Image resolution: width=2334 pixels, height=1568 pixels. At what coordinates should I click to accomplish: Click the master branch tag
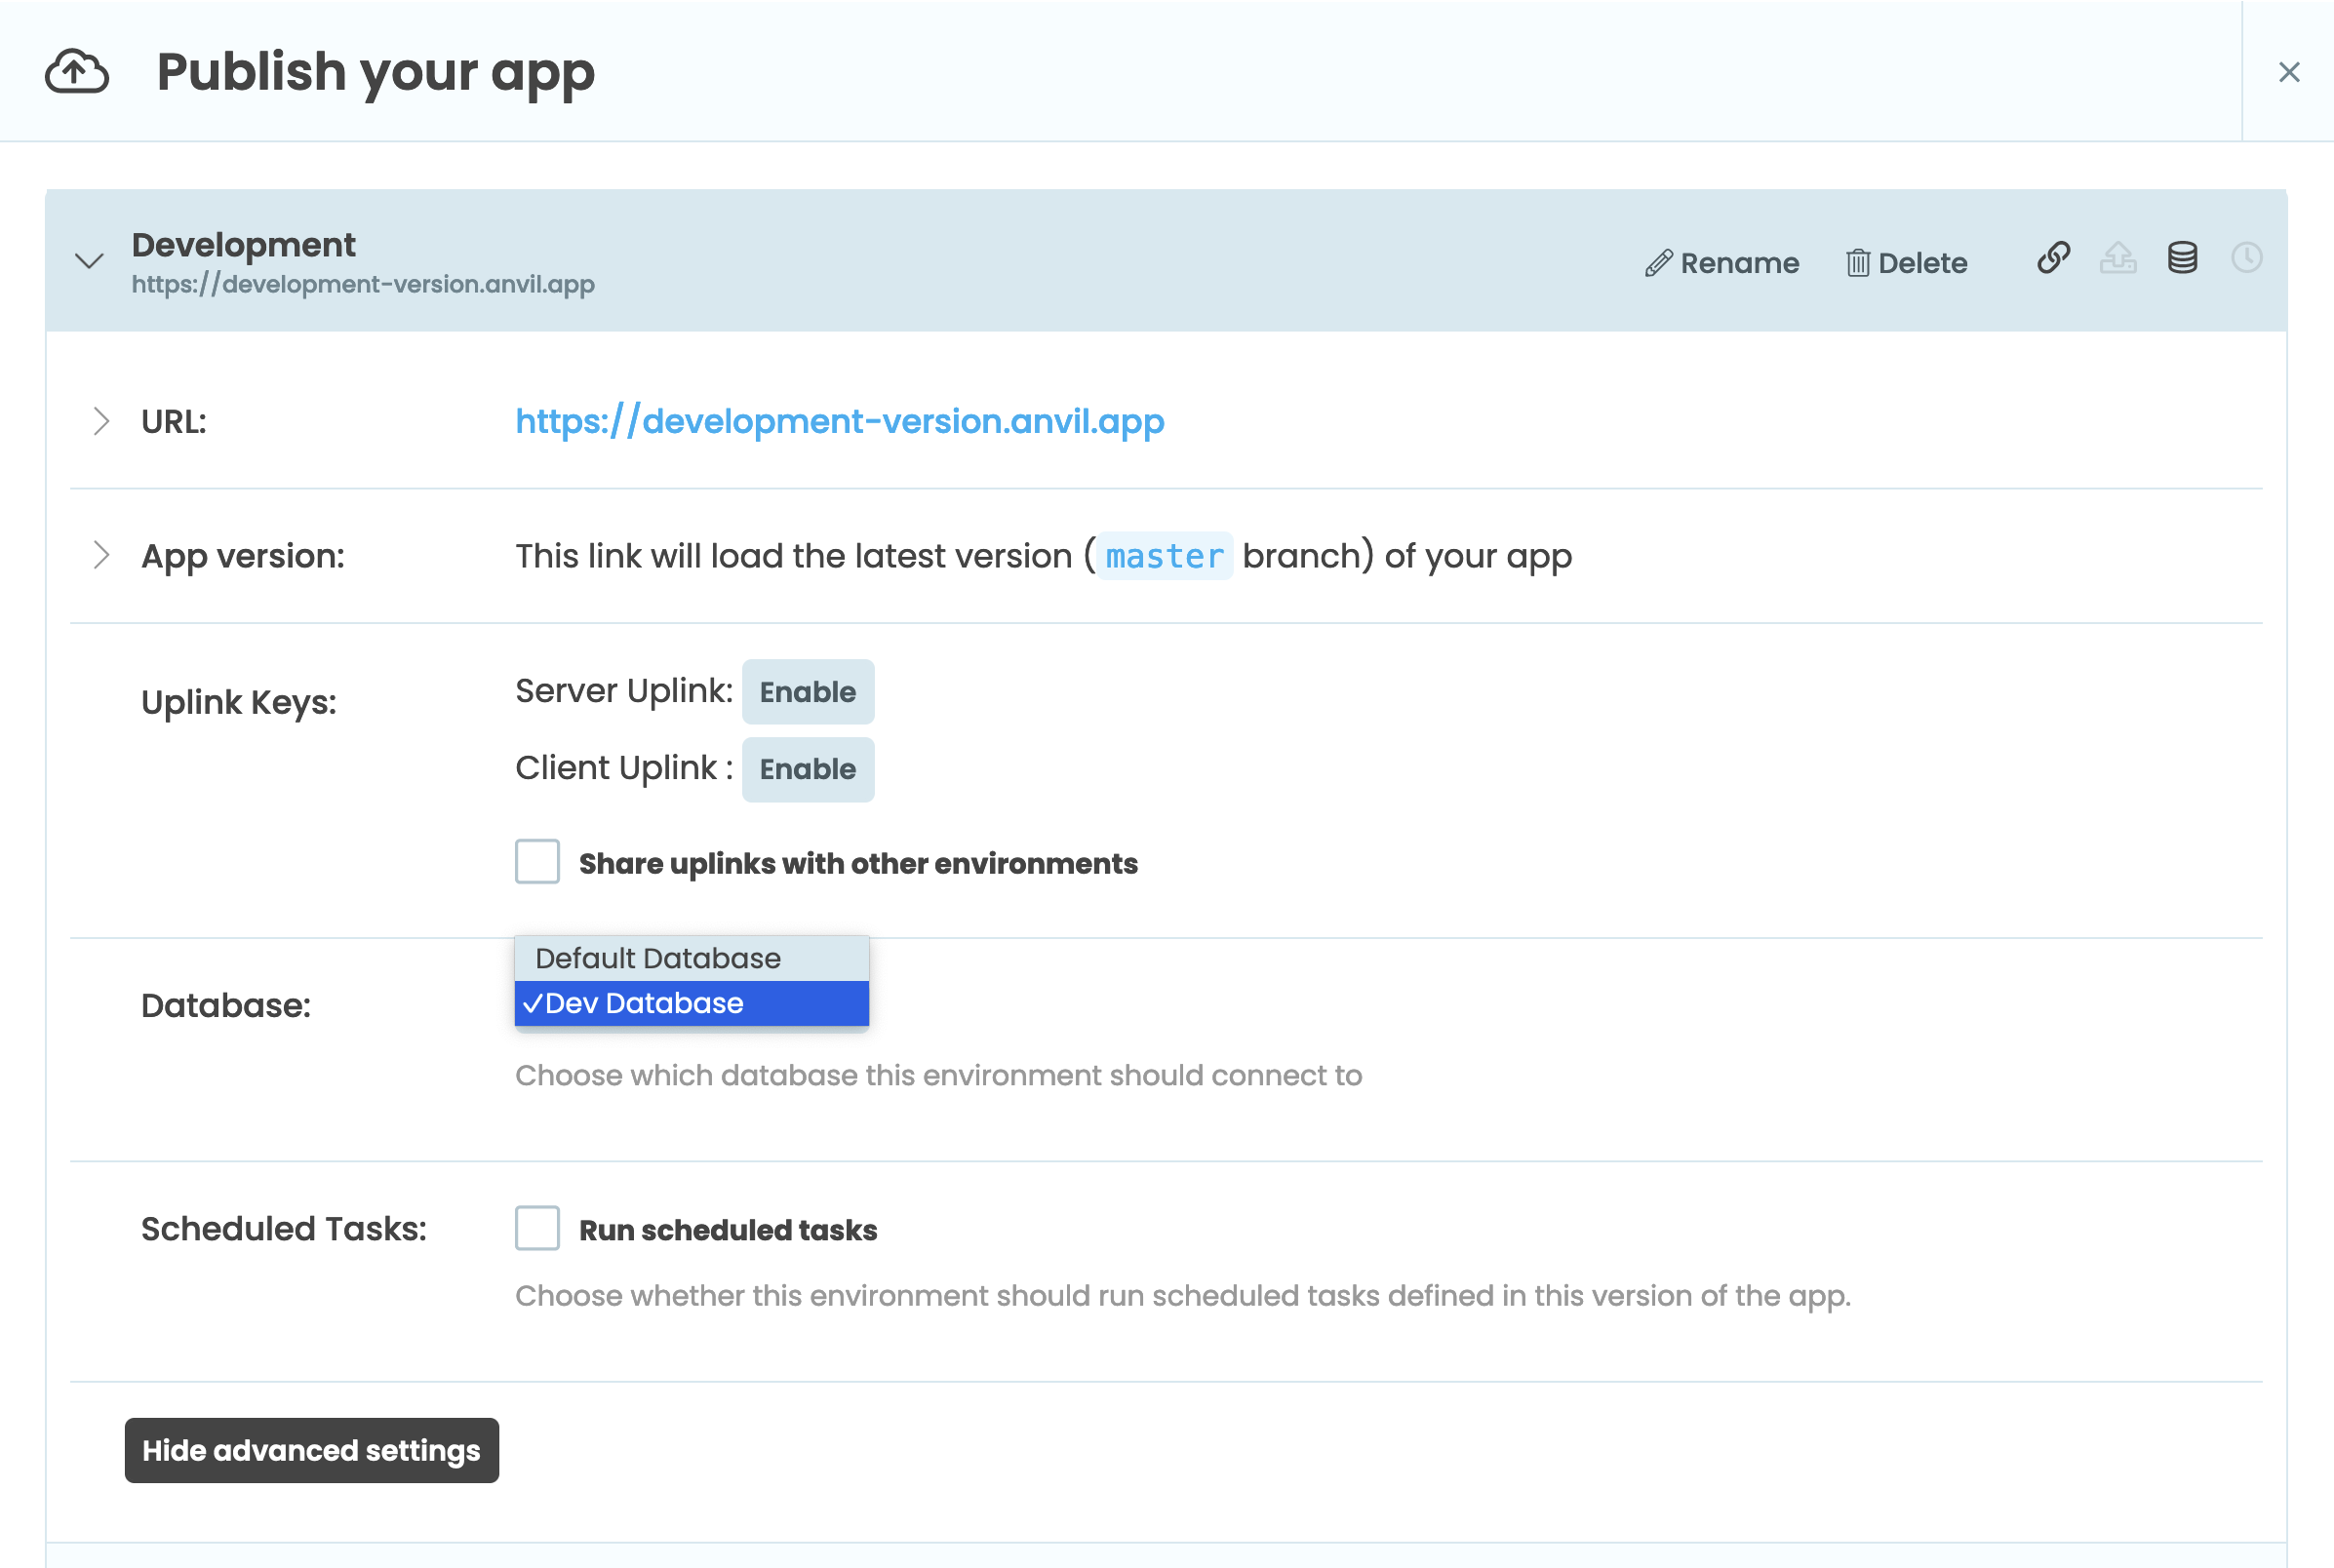[1164, 556]
